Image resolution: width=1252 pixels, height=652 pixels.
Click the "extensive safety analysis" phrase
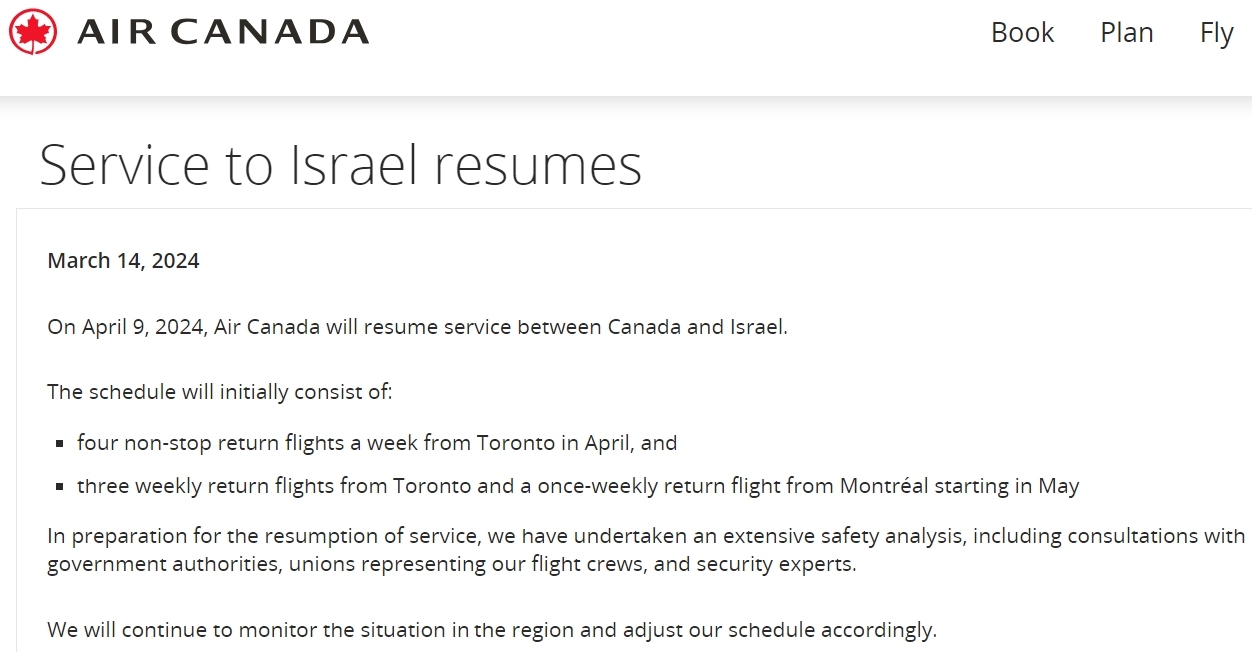tap(844, 536)
